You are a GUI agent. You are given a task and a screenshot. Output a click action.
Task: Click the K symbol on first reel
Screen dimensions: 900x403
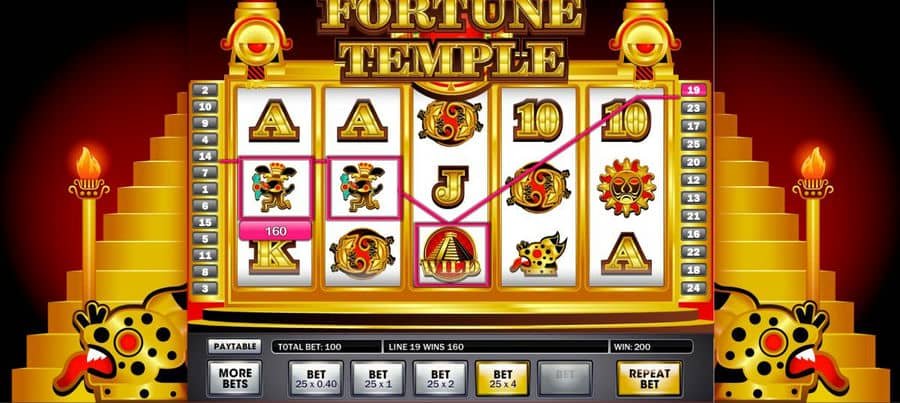[274, 258]
